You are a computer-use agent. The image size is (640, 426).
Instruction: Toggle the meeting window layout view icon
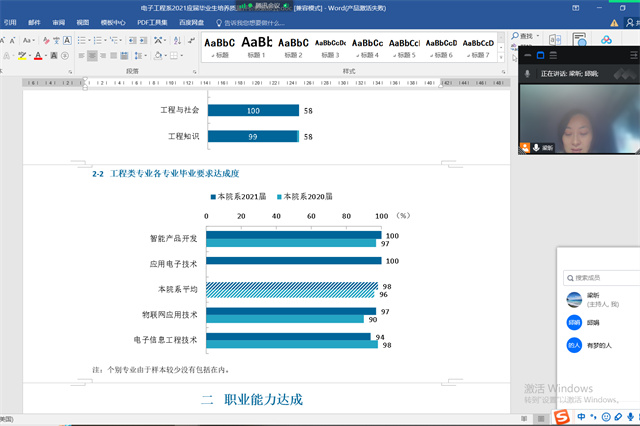coord(538,55)
